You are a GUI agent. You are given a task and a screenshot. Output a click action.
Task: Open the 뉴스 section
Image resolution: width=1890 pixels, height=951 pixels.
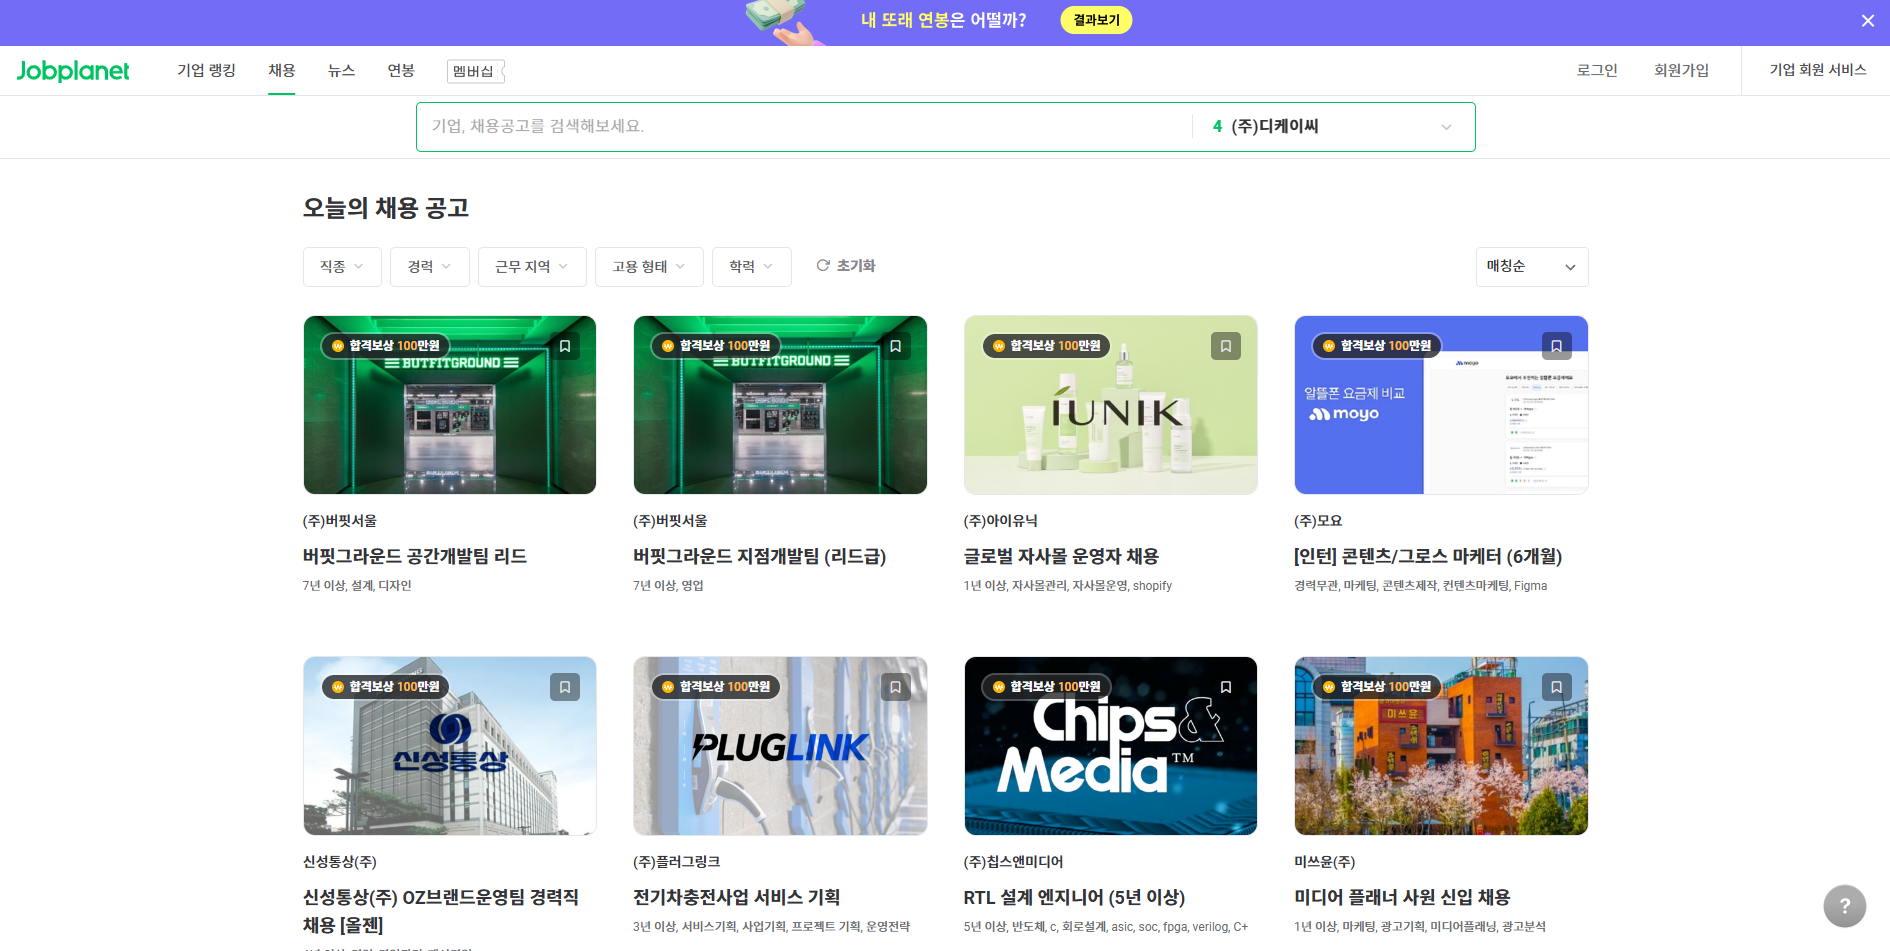[x=340, y=70]
